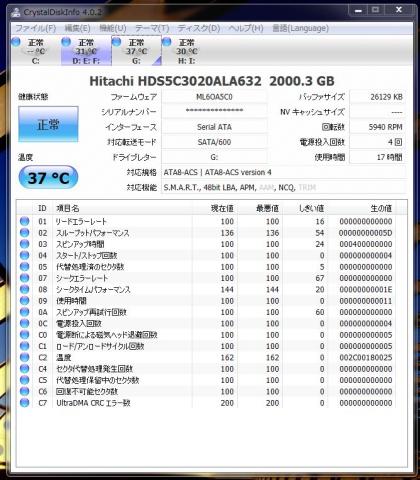Open the ヘルプ(H) menu

tap(246, 29)
